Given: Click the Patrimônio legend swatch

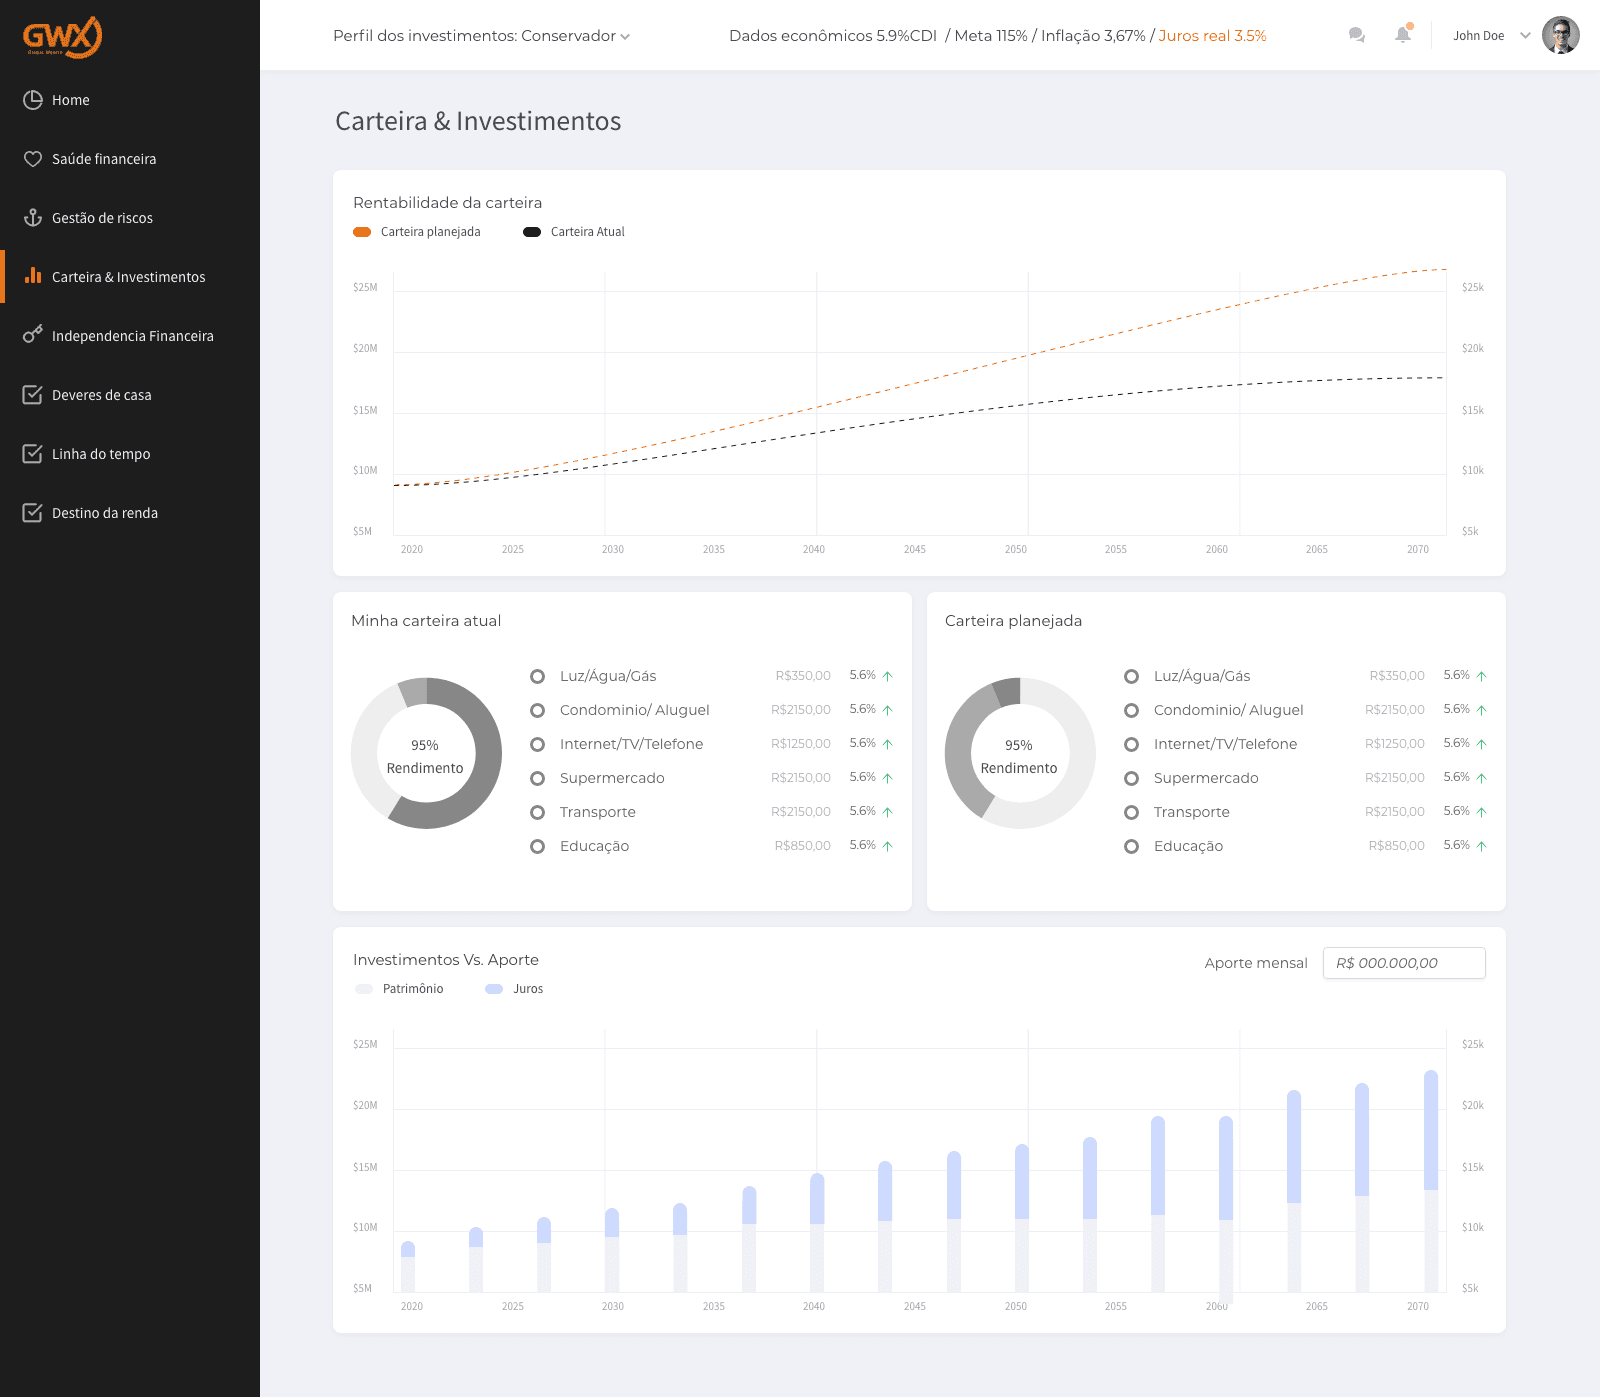Looking at the screenshot, I should (x=364, y=989).
